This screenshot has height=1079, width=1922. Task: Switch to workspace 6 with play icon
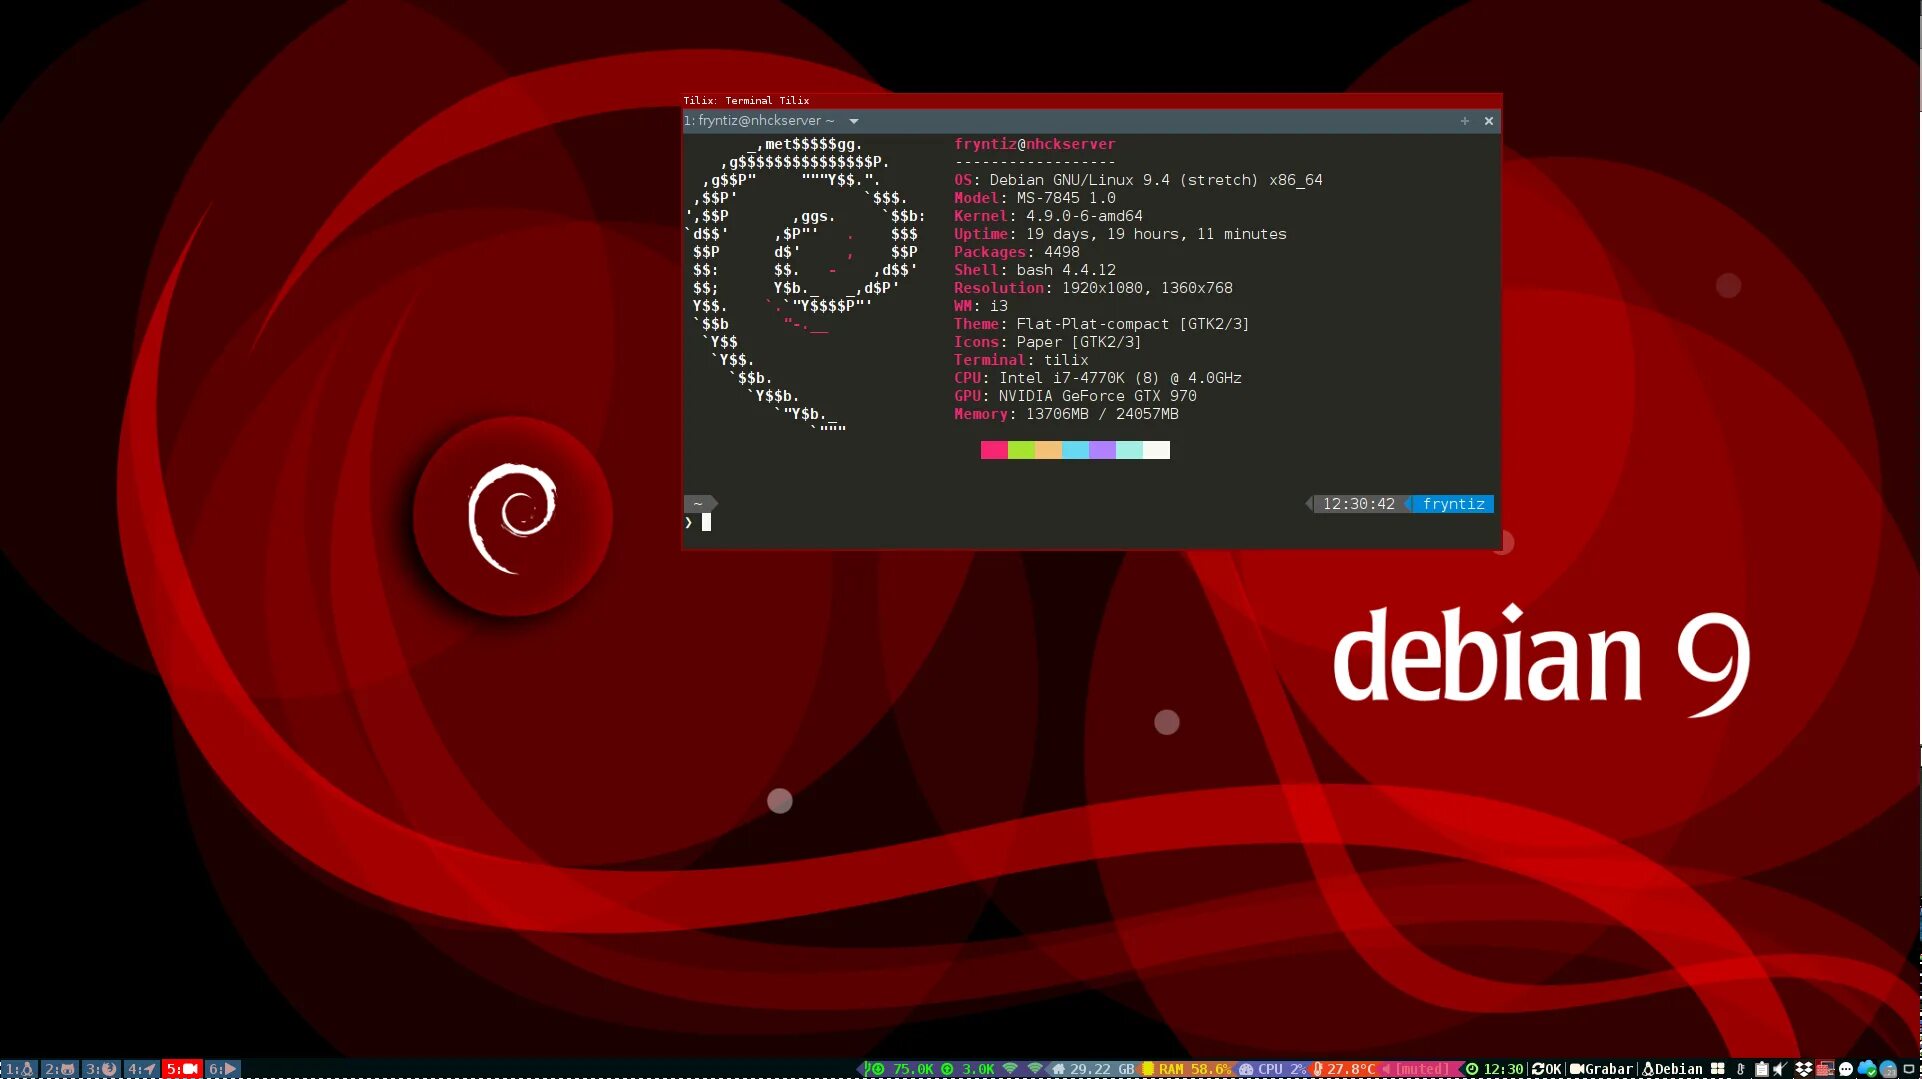(x=222, y=1069)
